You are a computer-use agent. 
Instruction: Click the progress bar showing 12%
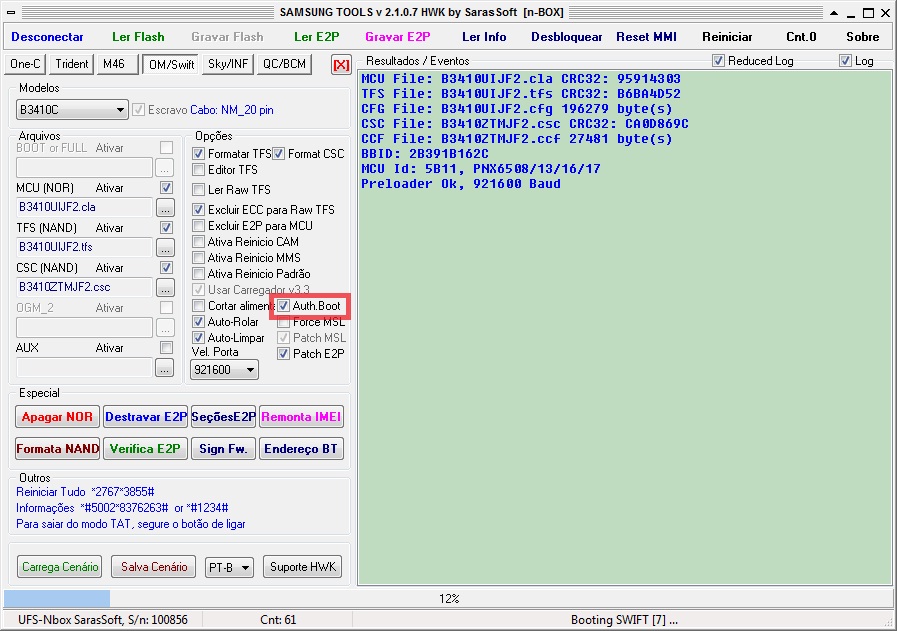(448, 598)
